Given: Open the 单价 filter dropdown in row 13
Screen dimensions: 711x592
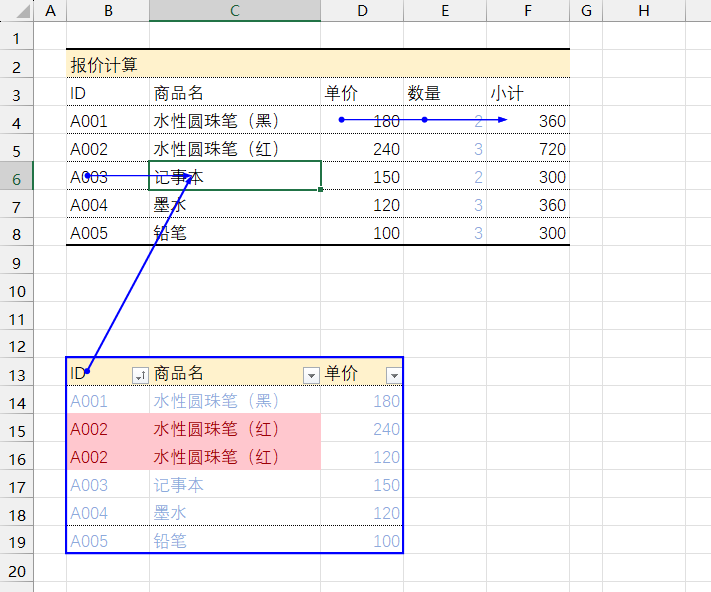Looking at the screenshot, I should point(394,375).
